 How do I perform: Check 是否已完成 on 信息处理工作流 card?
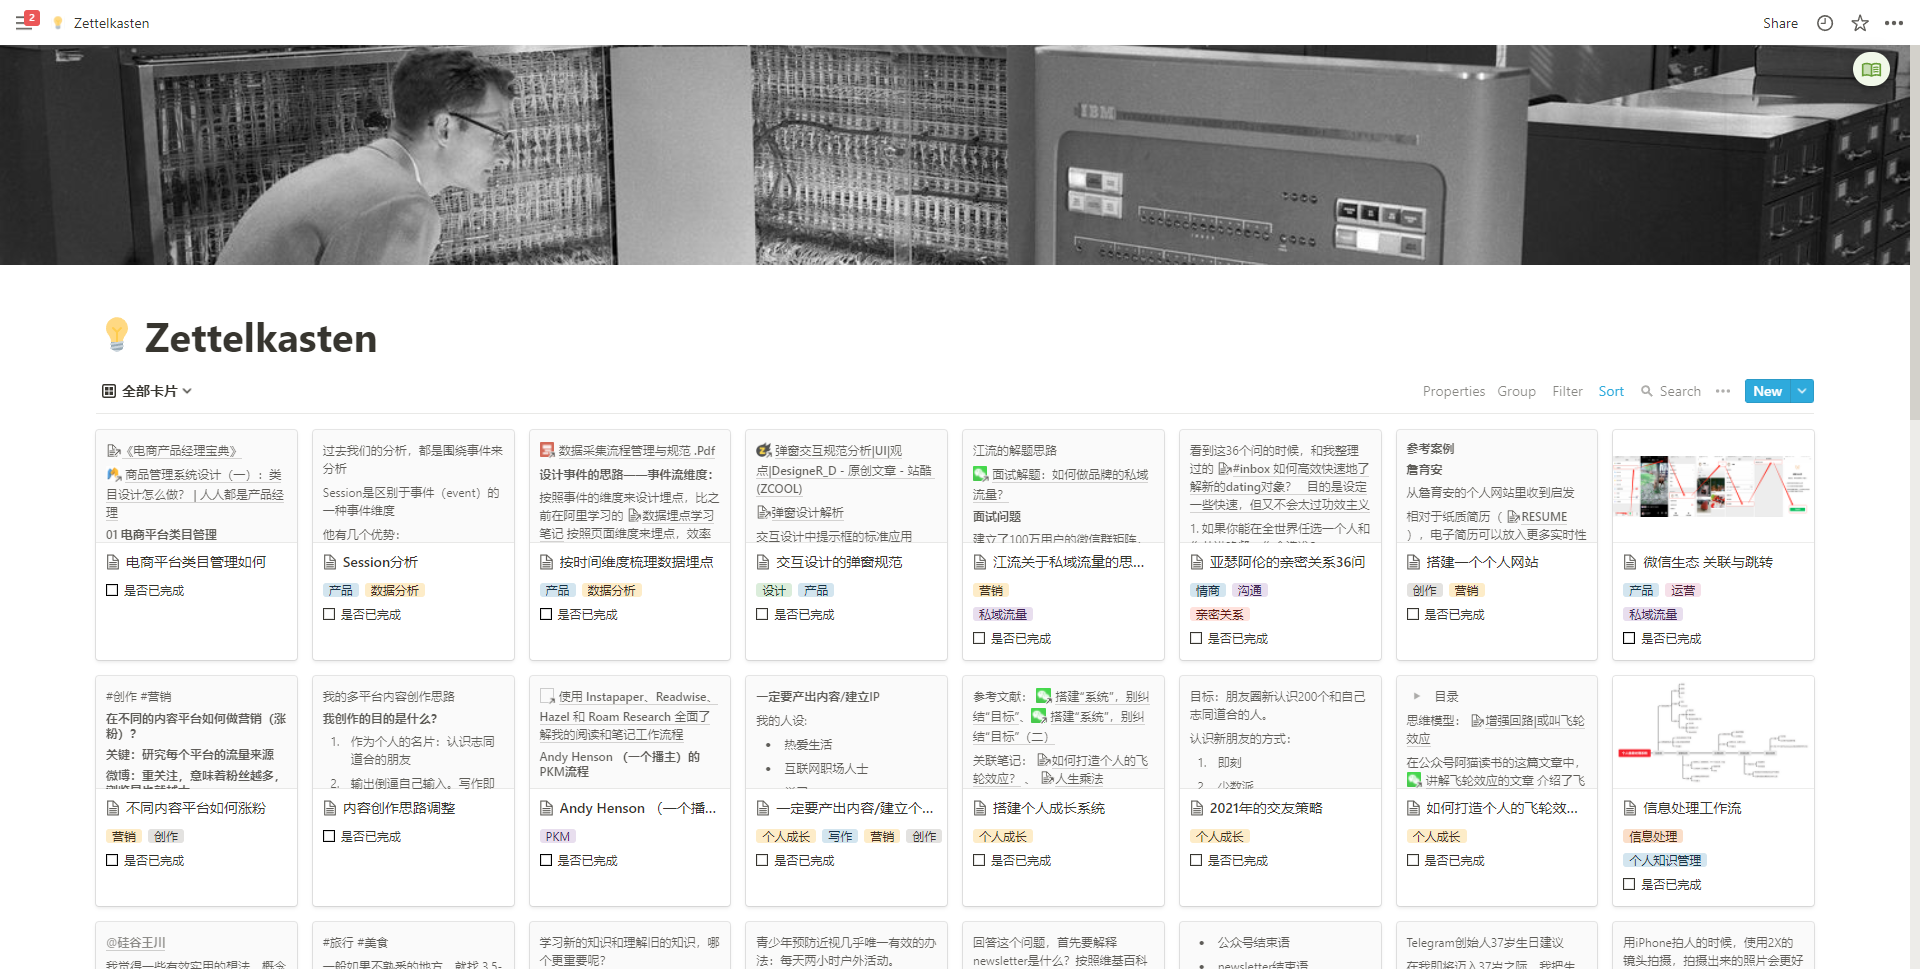[x=1629, y=884]
